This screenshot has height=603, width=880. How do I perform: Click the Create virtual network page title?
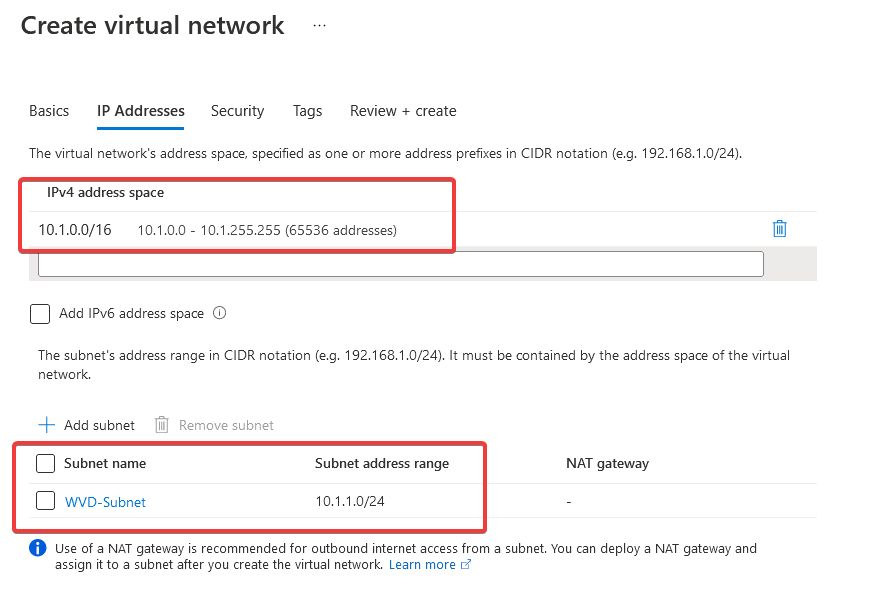click(x=153, y=26)
